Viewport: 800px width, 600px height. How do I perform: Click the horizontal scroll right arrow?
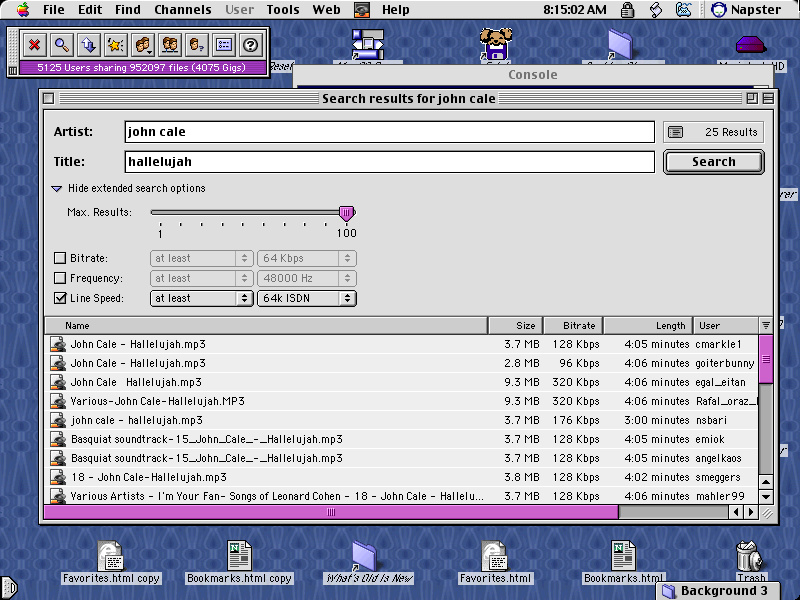point(751,512)
